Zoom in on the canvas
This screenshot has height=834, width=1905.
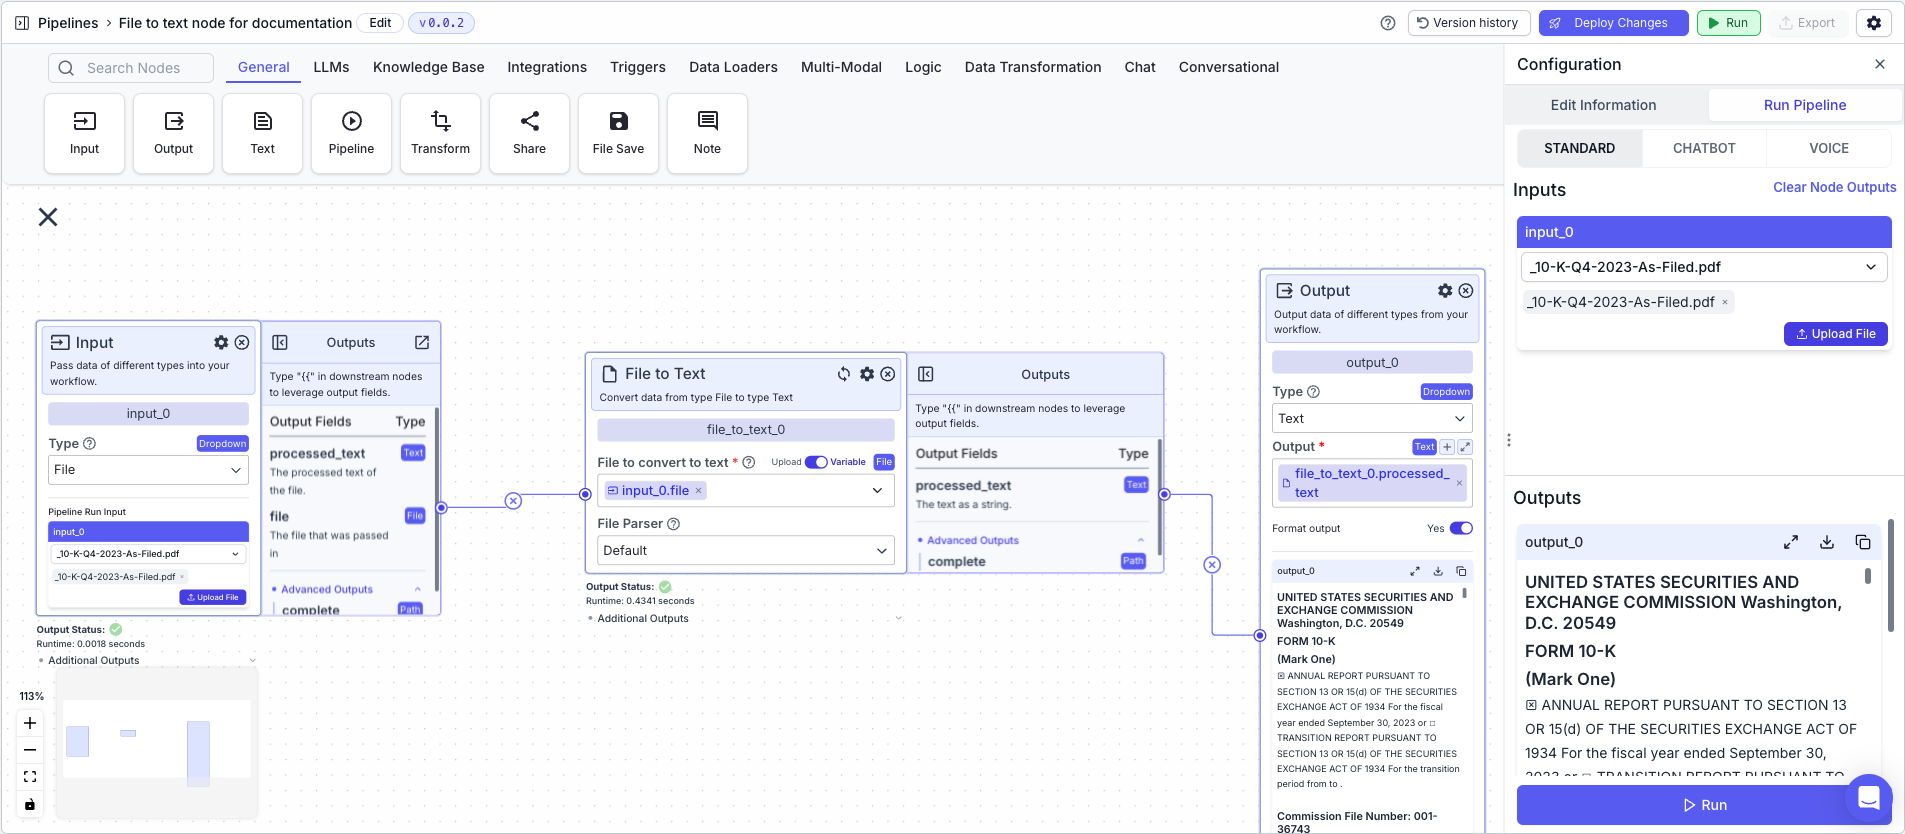click(x=30, y=723)
